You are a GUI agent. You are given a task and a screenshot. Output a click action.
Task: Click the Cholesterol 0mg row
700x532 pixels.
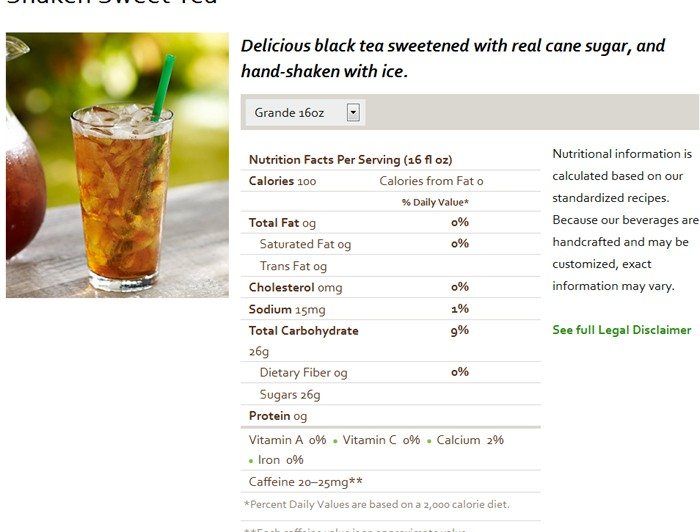click(391, 287)
